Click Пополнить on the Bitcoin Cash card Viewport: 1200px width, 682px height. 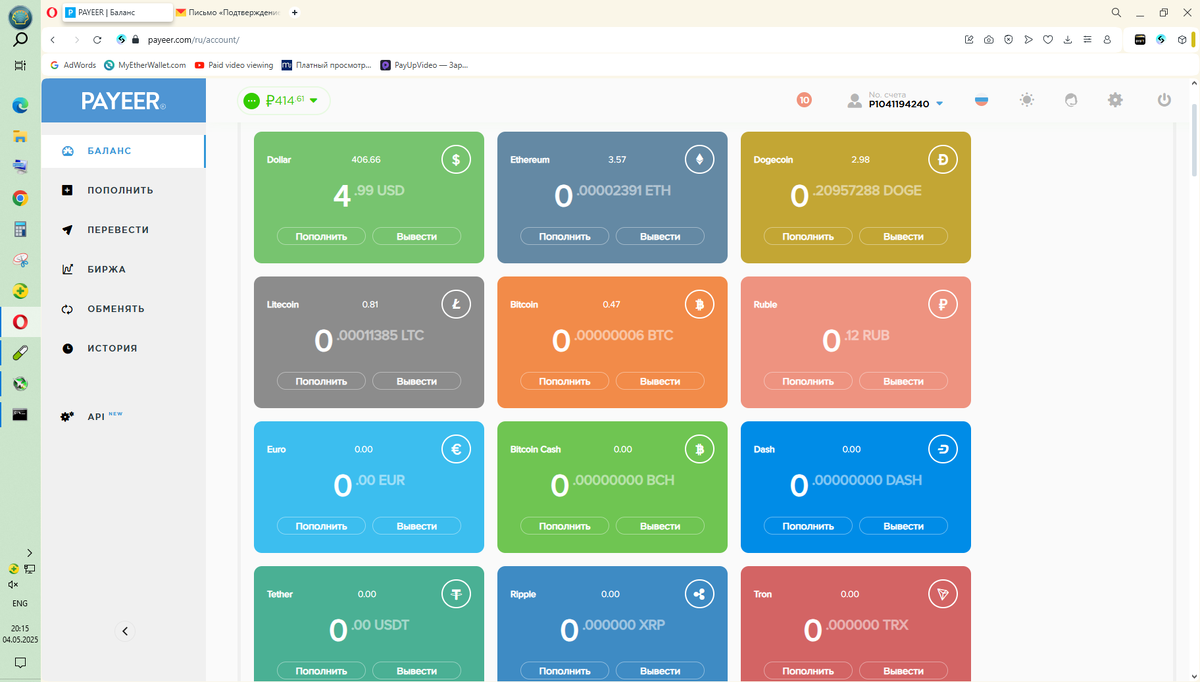[564, 526]
